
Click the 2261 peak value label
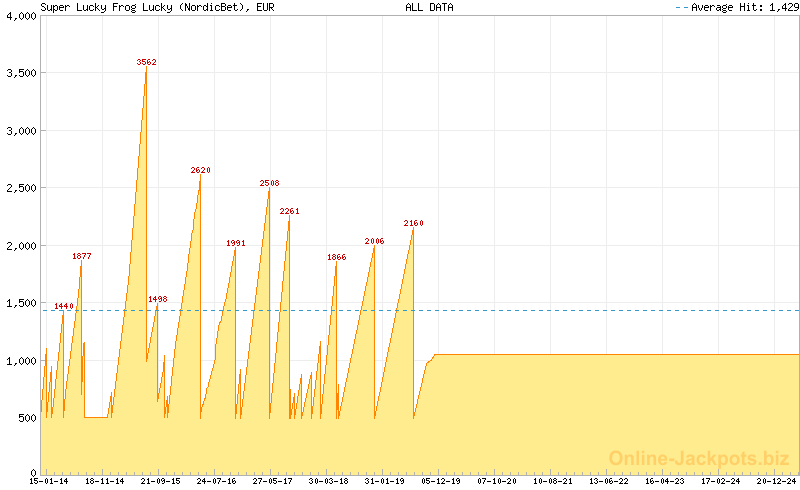(289, 211)
